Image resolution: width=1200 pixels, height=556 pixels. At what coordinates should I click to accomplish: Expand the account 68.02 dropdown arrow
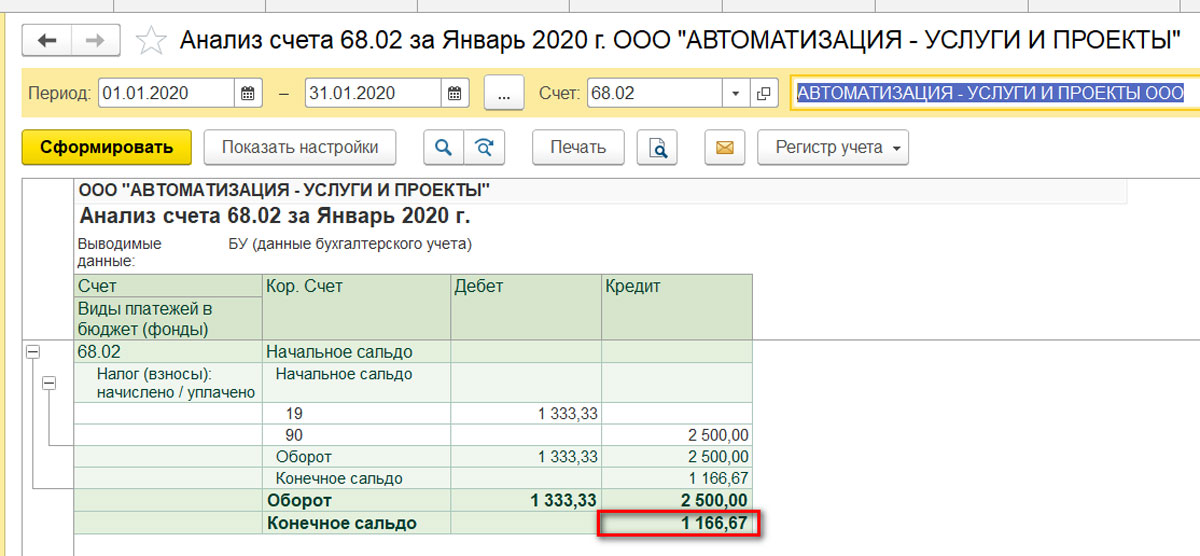(x=736, y=93)
